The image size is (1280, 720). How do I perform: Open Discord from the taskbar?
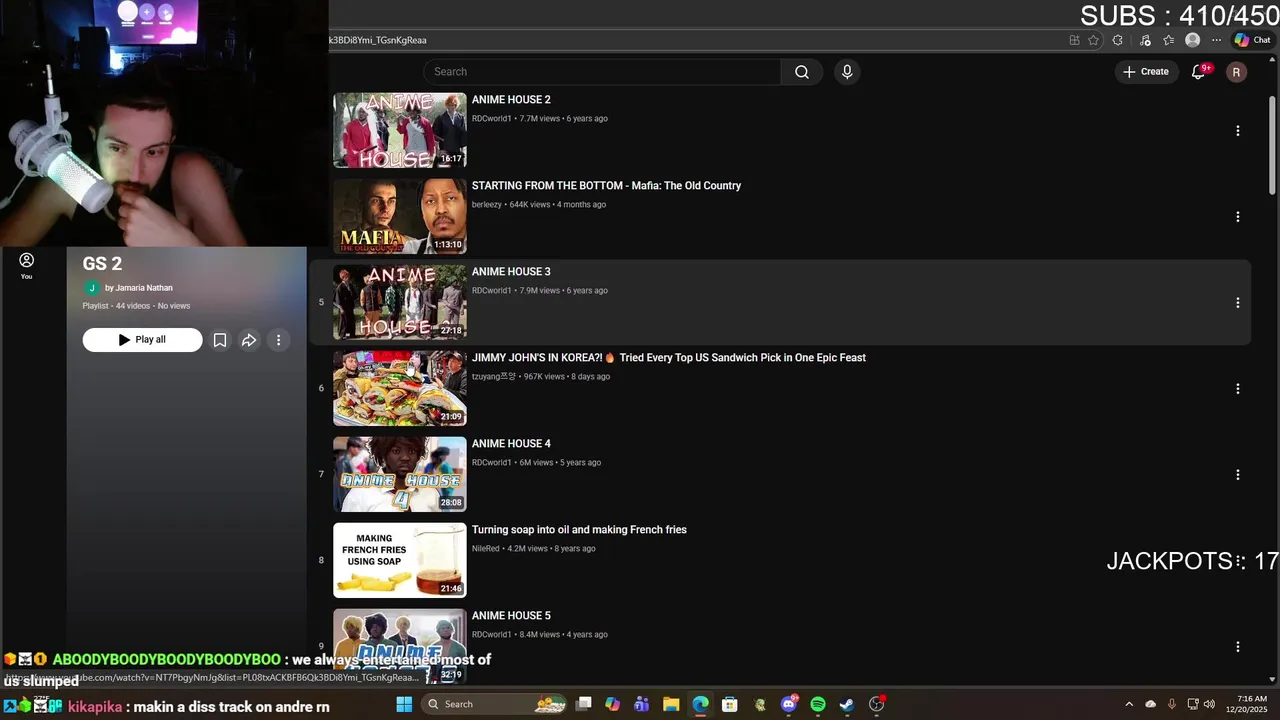[x=789, y=704]
